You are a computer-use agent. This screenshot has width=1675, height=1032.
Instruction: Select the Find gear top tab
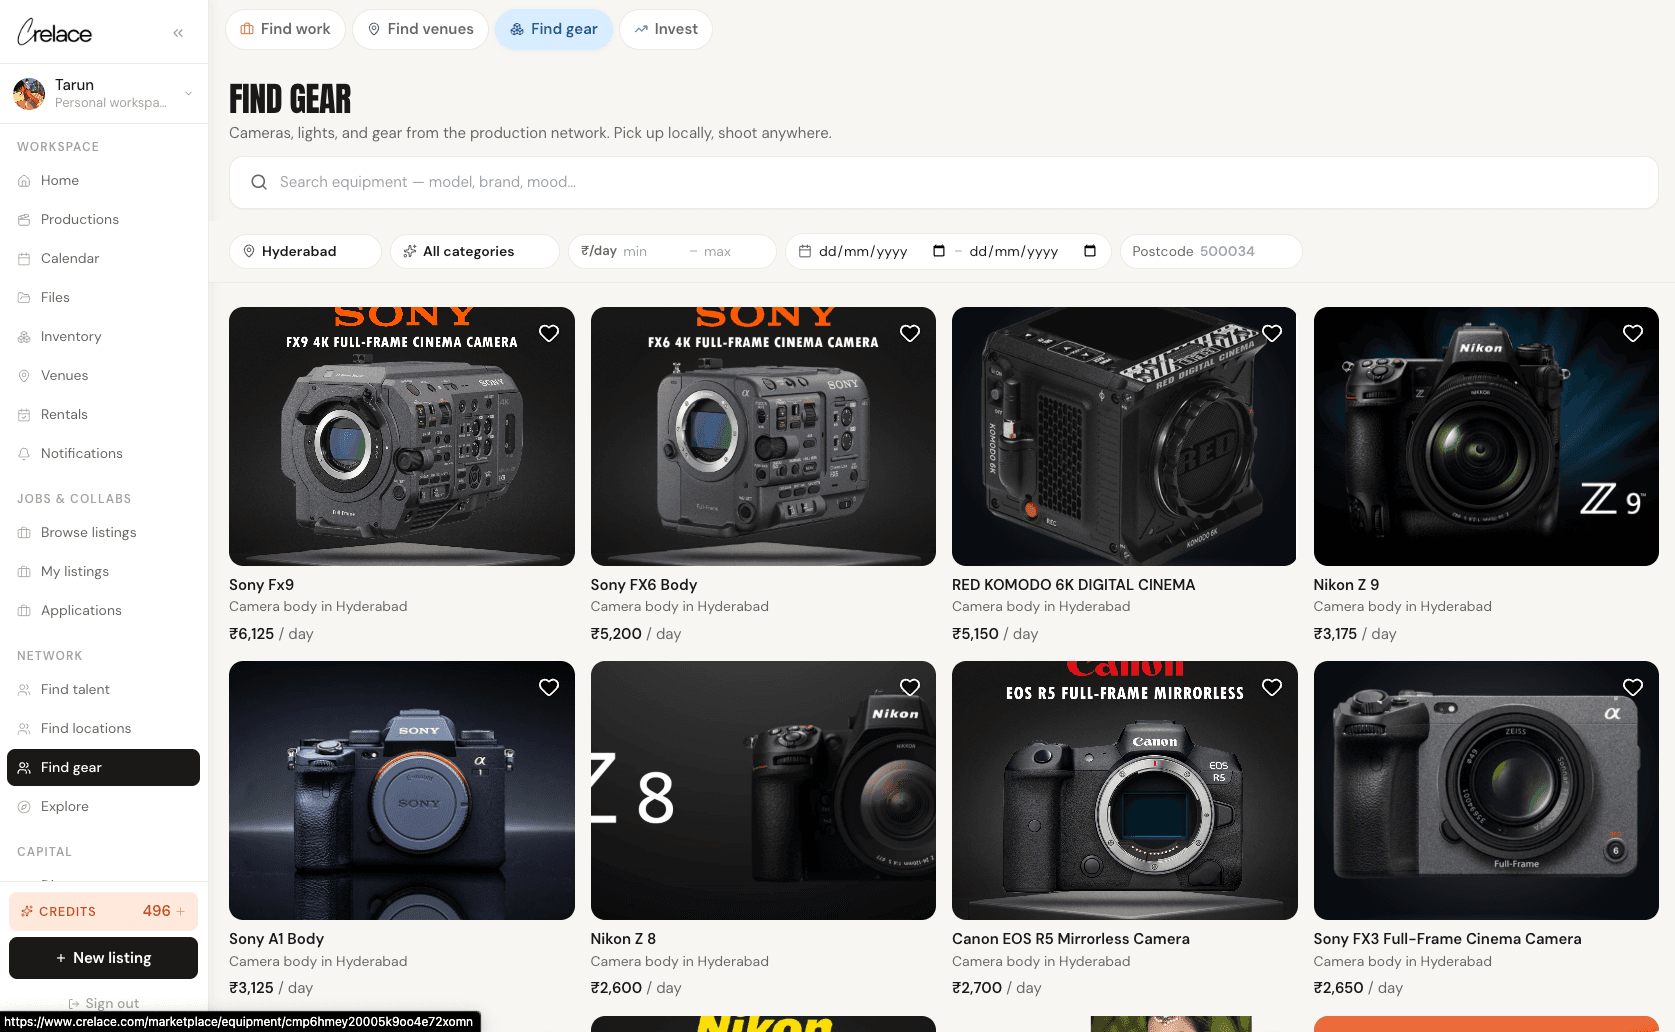(554, 29)
